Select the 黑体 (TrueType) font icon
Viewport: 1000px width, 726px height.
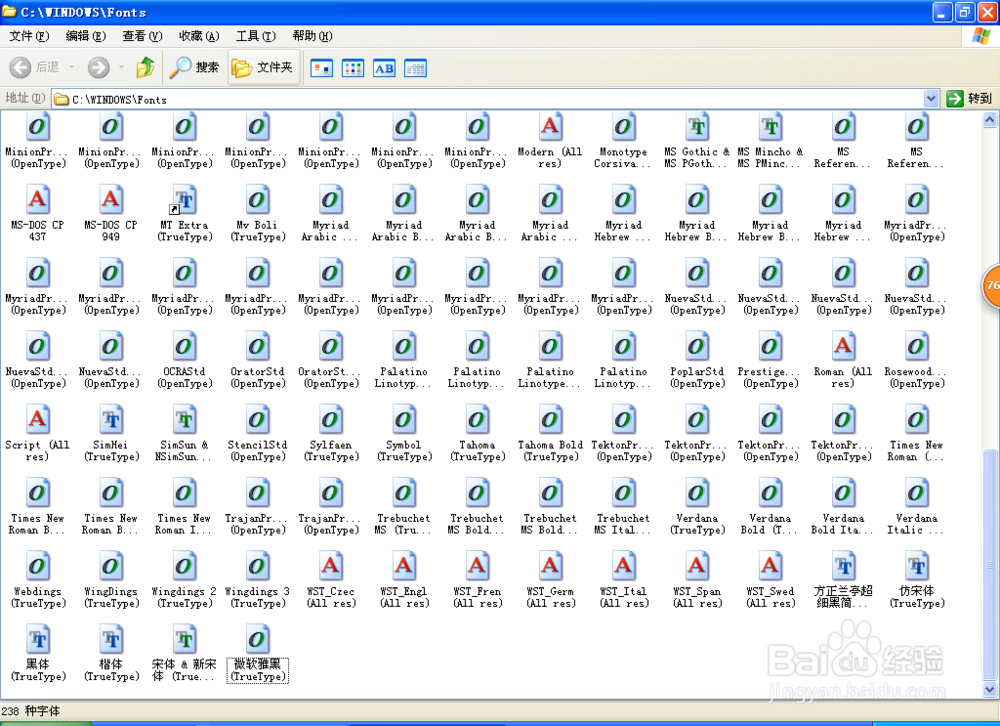click(38, 639)
